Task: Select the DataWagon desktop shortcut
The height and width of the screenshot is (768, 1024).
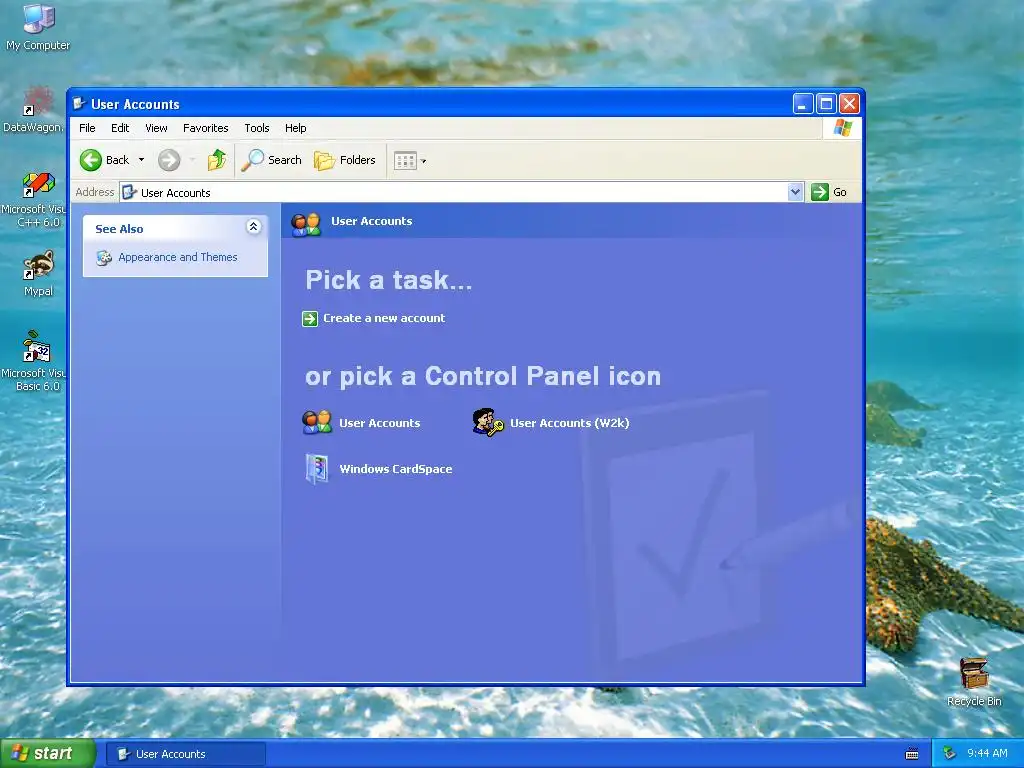Action: (35, 109)
